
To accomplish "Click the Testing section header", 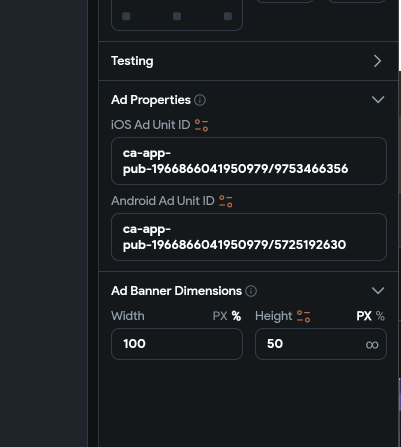I will pyautogui.click(x=249, y=61).
